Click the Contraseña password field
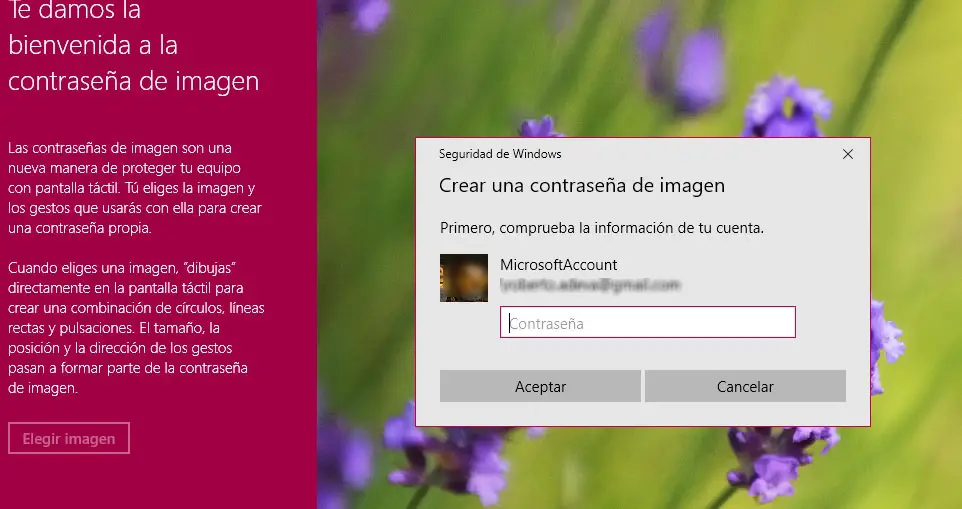Image resolution: width=962 pixels, height=509 pixels. pyautogui.click(x=647, y=322)
